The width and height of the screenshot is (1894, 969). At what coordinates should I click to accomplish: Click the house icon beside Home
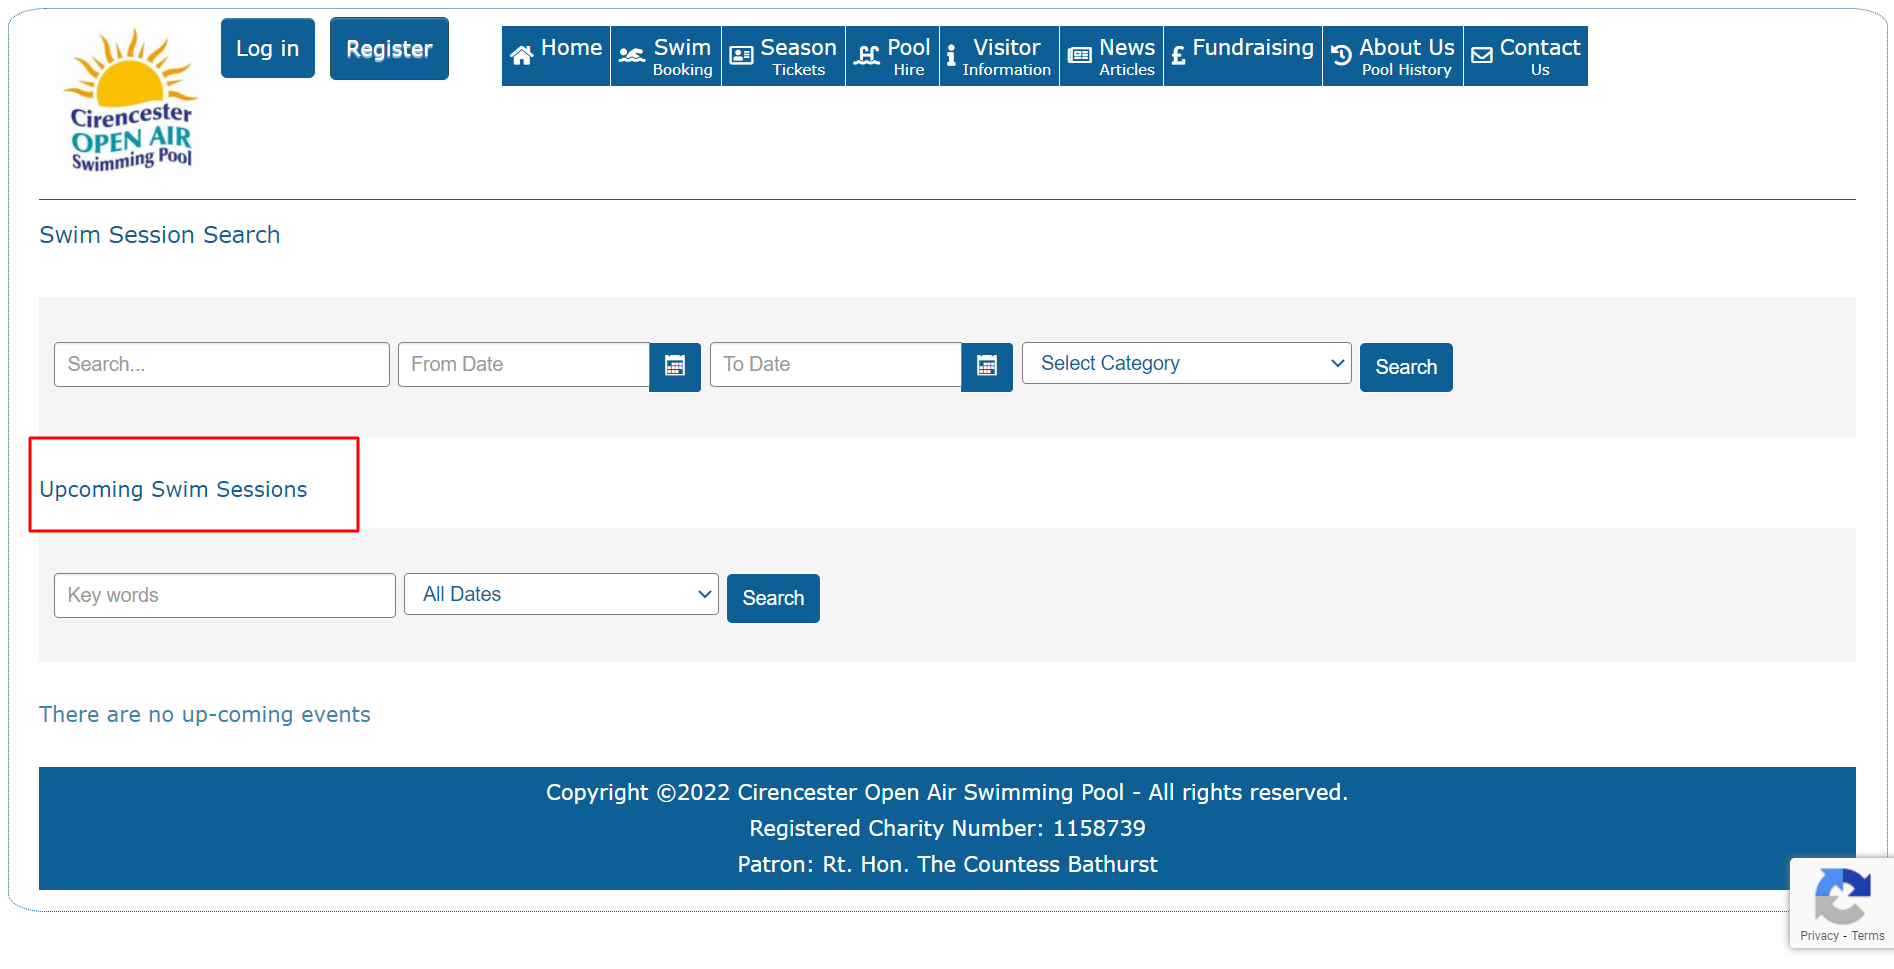[x=521, y=56]
